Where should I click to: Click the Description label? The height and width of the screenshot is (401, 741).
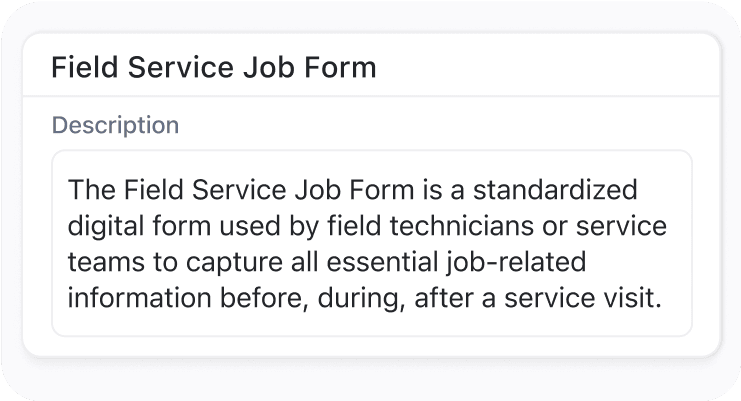[x=115, y=126]
